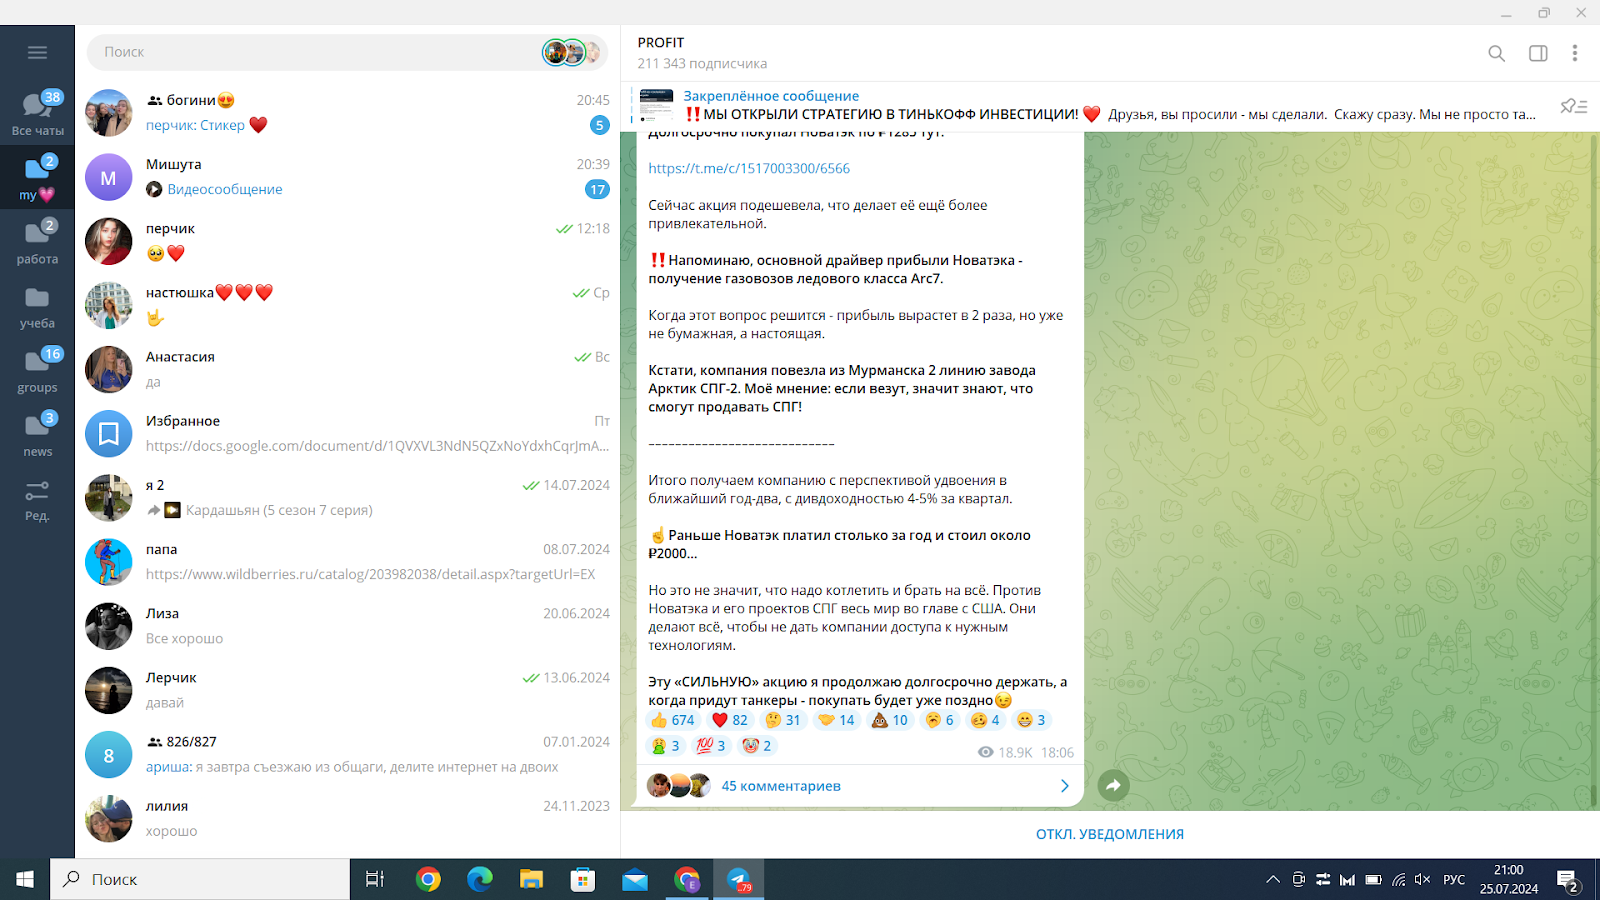
Task: Edit folders with the Ред. icon
Action: click(37, 501)
